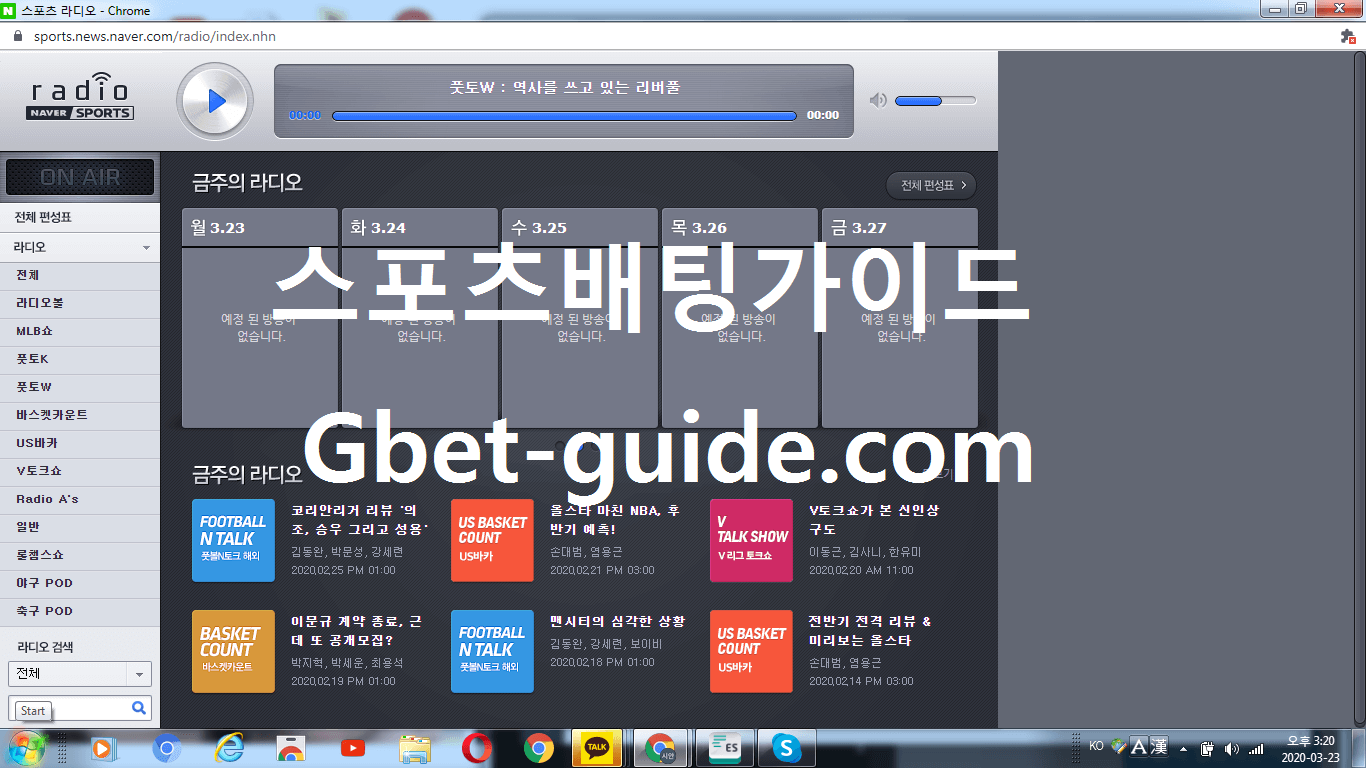Viewport: 1366px width, 768px height.
Task: Select 풋토W in the sidebar
Action: pyautogui.click(x=80, y=387)
